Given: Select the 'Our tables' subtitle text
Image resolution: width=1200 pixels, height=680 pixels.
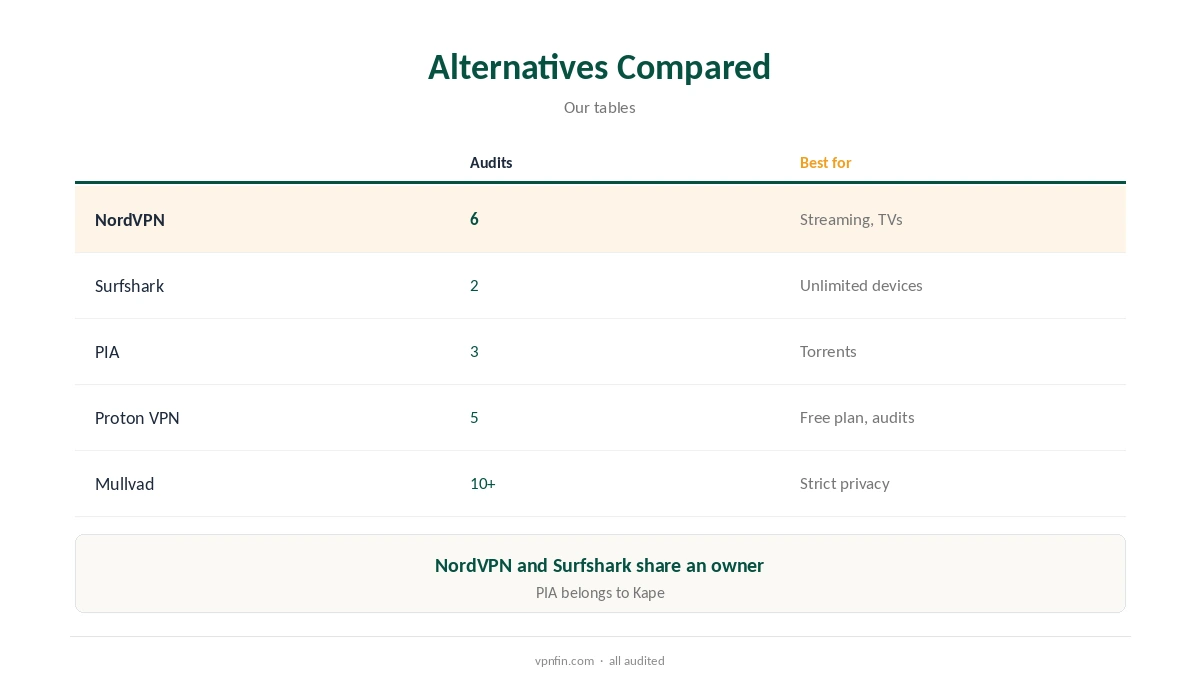Looking at the screenshot, I should (x=599, y=107).
